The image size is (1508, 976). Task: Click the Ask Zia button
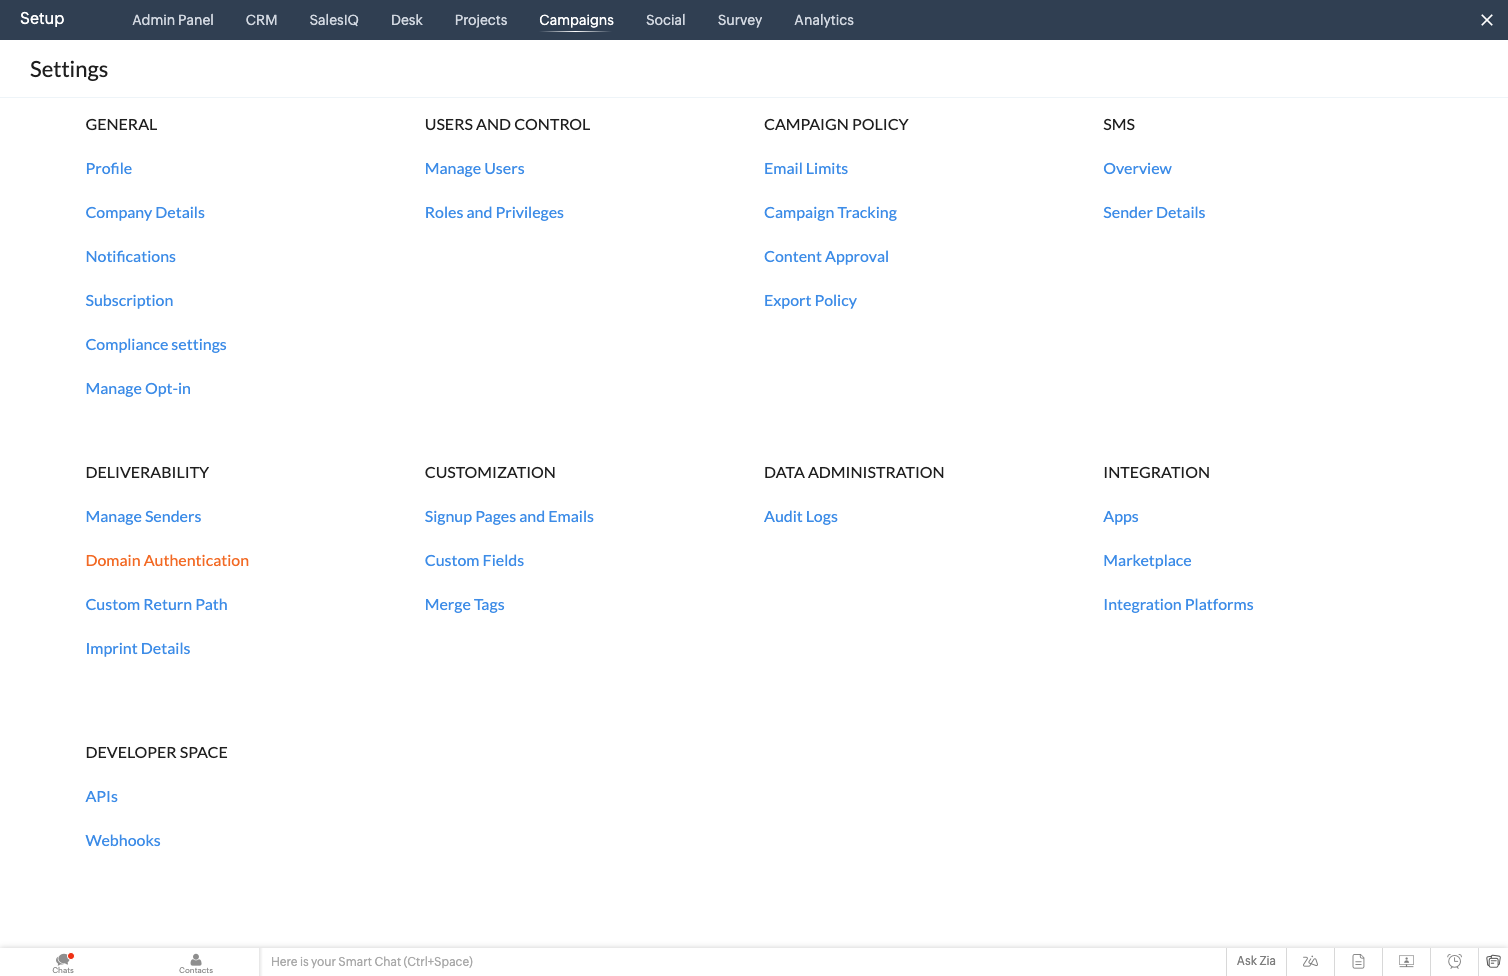click(x=1256, y=961)
